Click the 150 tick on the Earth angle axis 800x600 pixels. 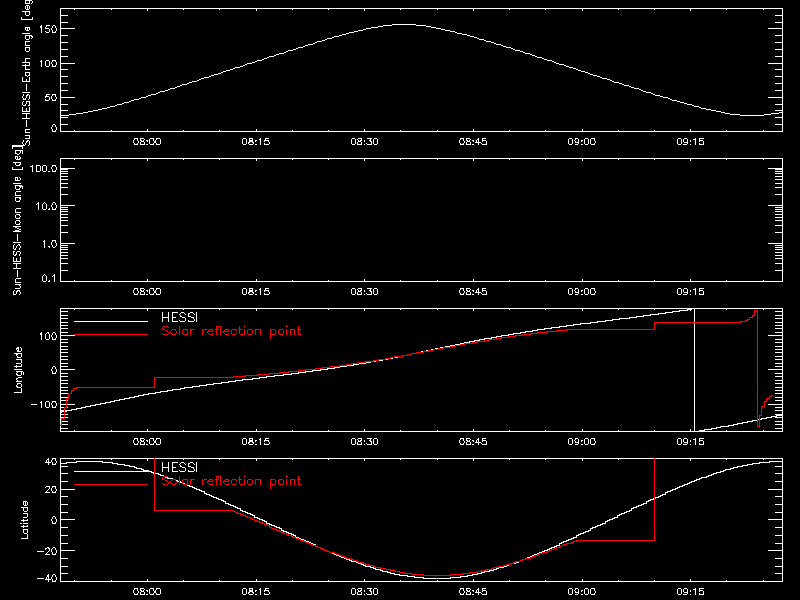click(x=49, y=29)
